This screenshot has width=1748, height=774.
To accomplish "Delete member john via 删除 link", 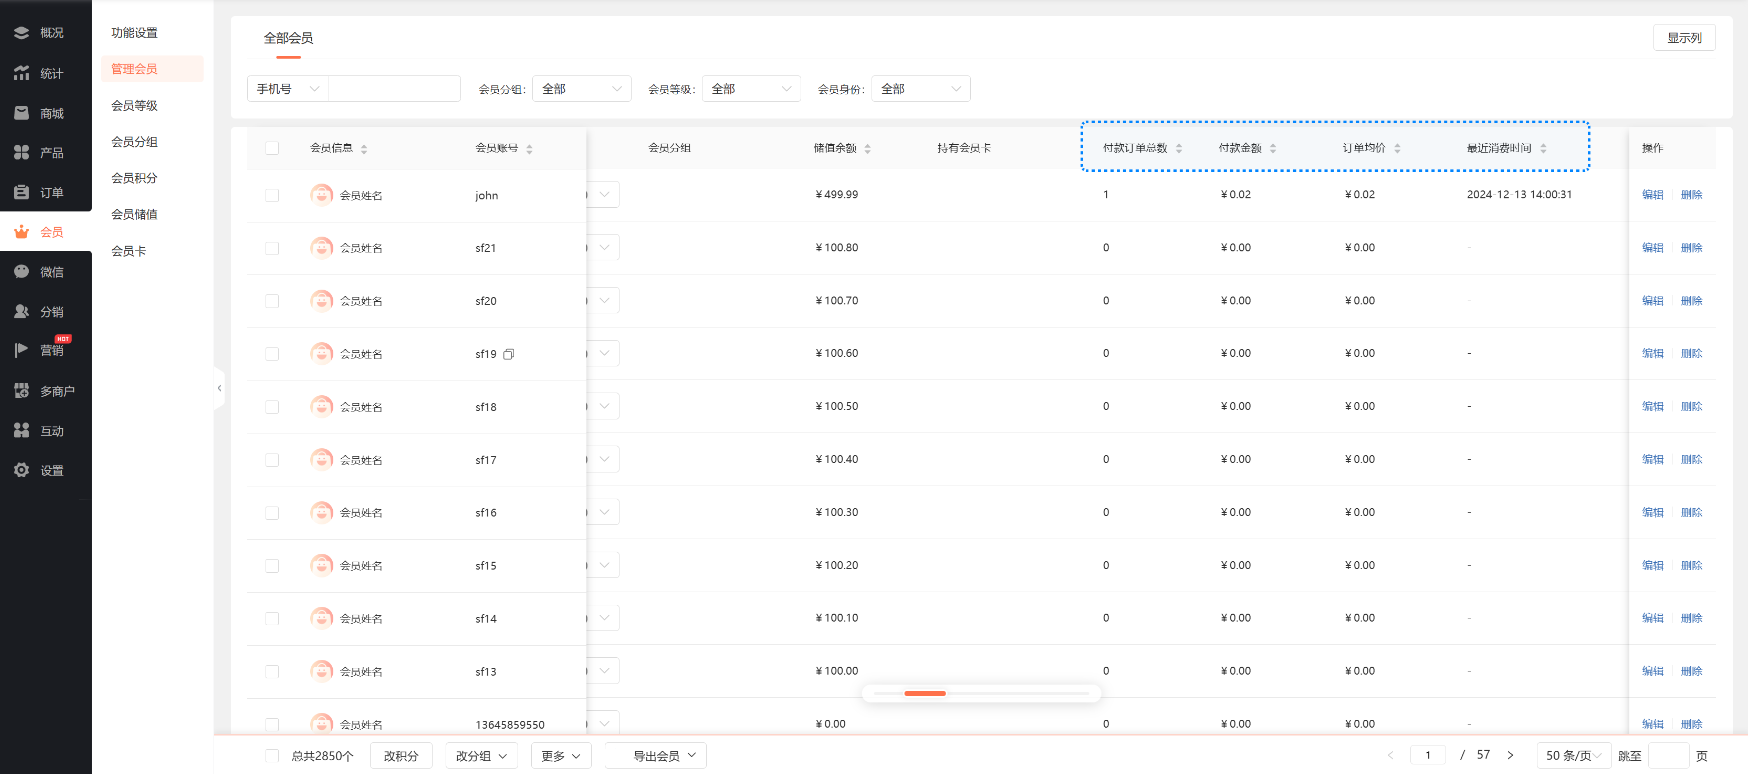I will pyautogui.click(x=1692, y=195).
